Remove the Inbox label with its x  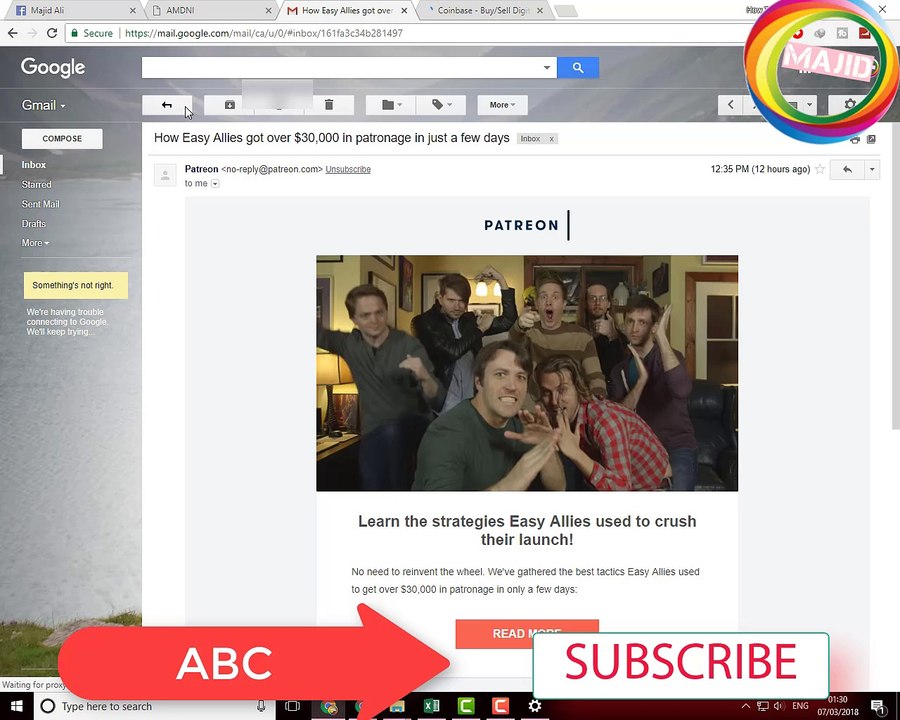pyautogui.click(x=552, y=139)
